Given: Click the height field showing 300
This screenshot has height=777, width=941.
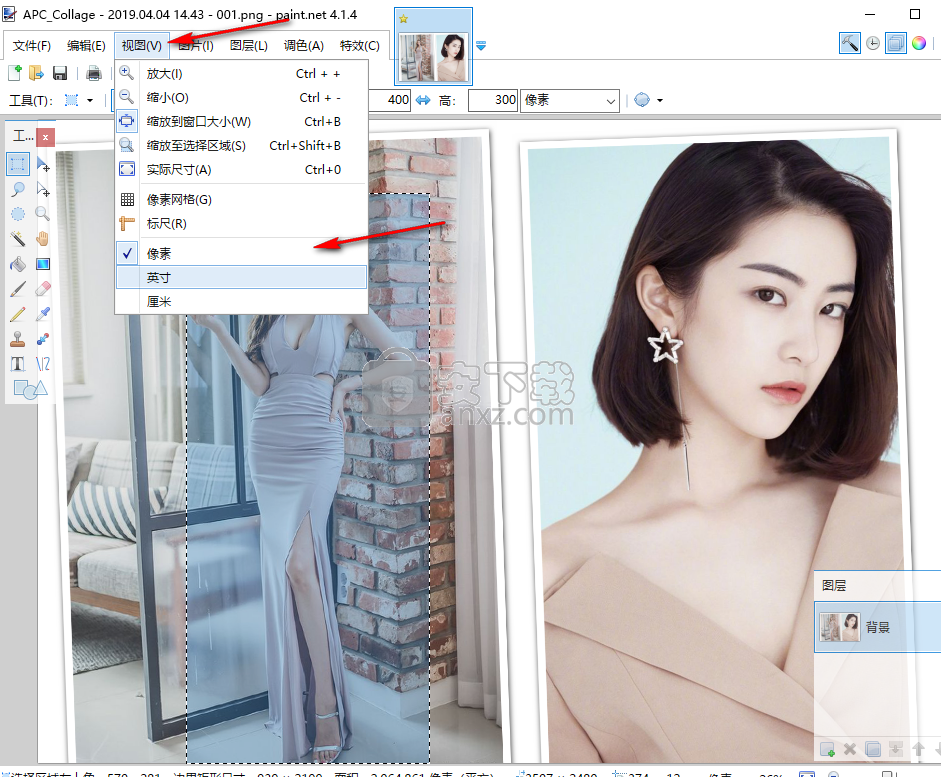Looking at the screenshot, I should coord(493,100).
